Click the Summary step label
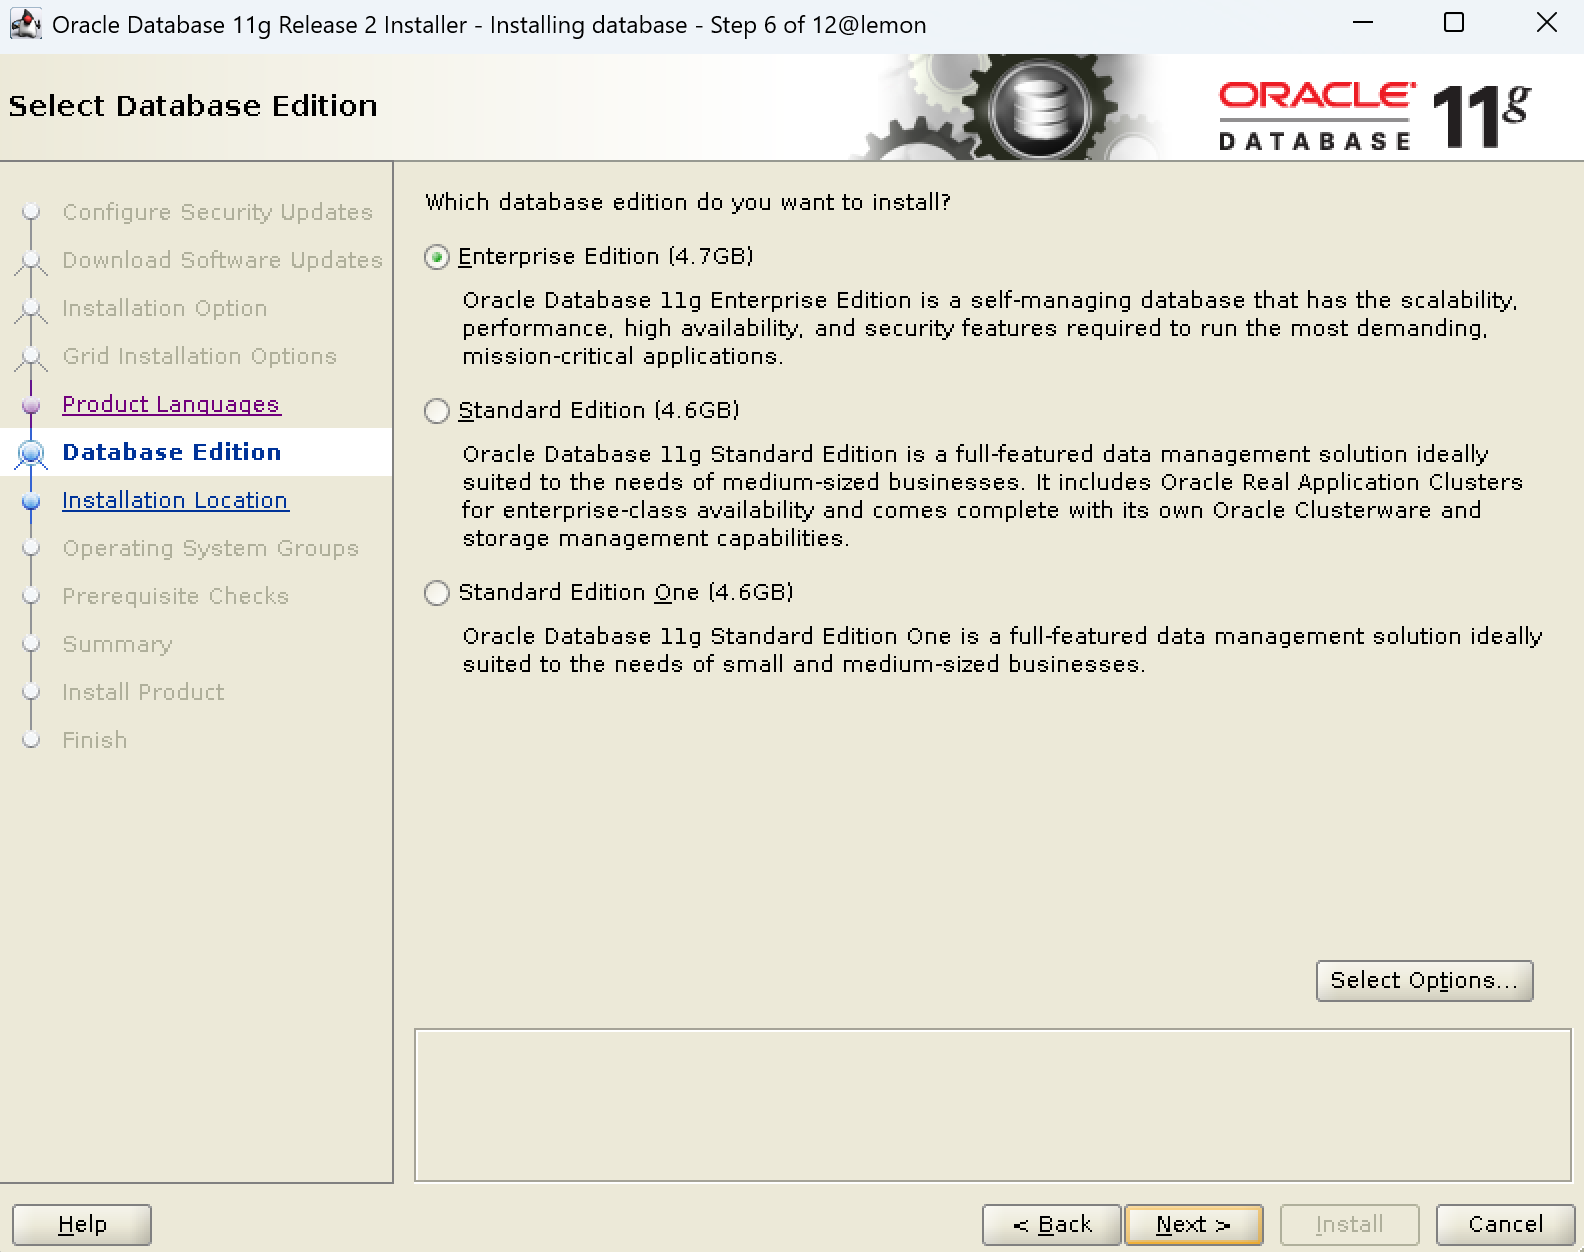1584x1252 pixels. tap(117, 644)
